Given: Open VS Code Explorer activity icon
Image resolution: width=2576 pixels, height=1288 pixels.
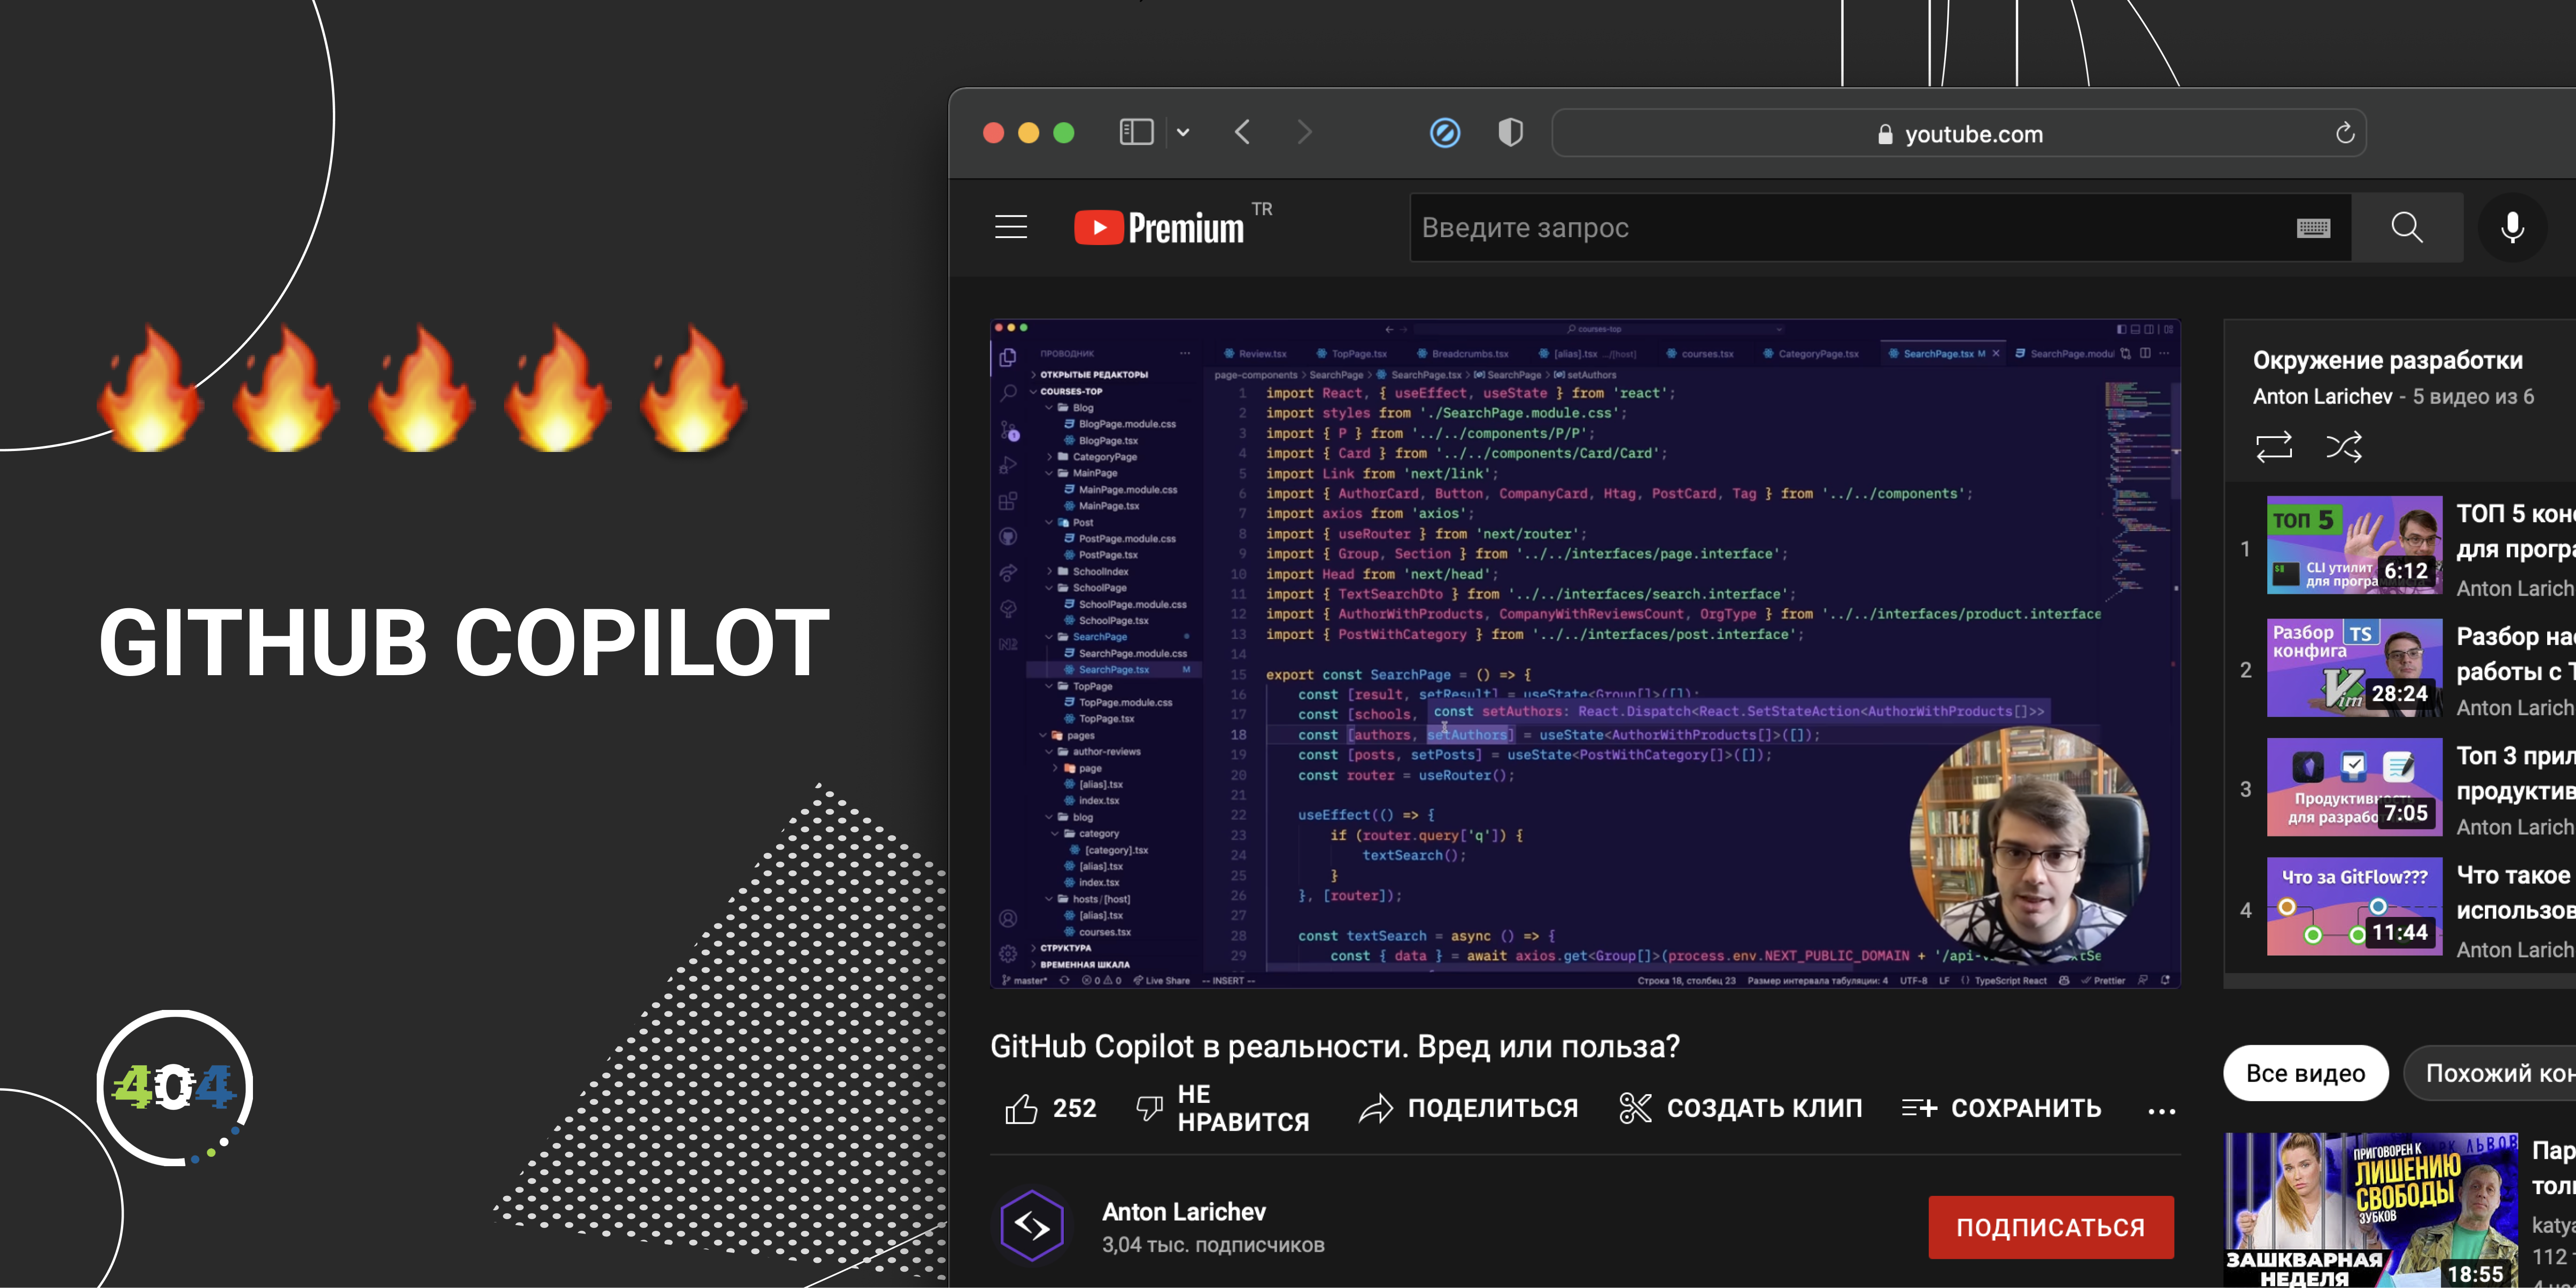Looking at the screenshot, I should (1008, 357).
